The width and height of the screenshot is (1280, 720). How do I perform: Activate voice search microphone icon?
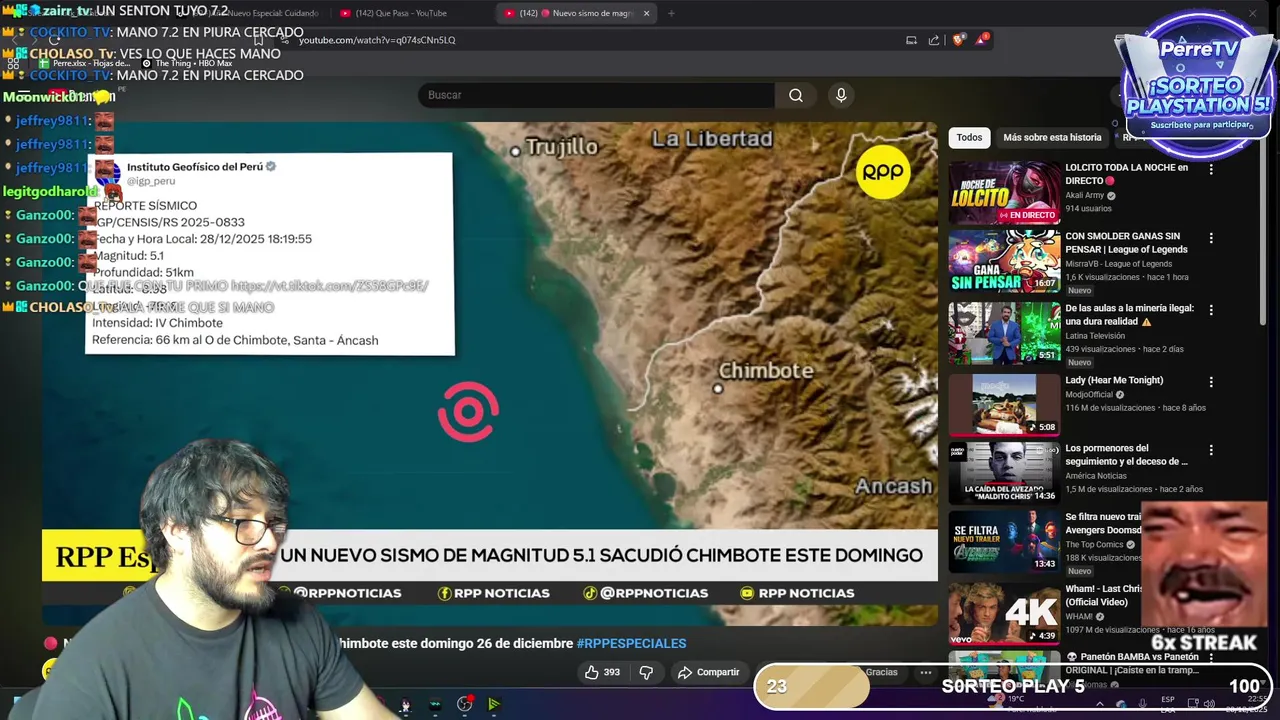[x=841, y=95]
